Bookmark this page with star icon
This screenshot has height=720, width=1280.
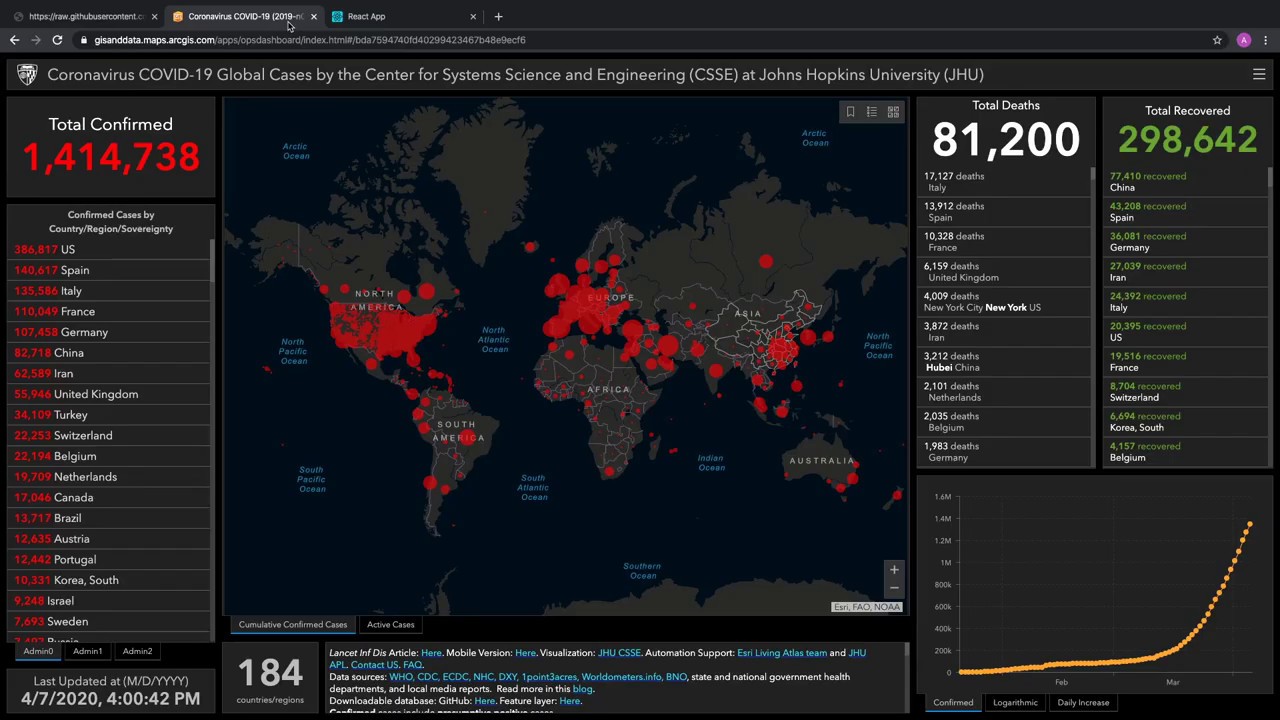pyautogui.click(x=1217, y=40)
